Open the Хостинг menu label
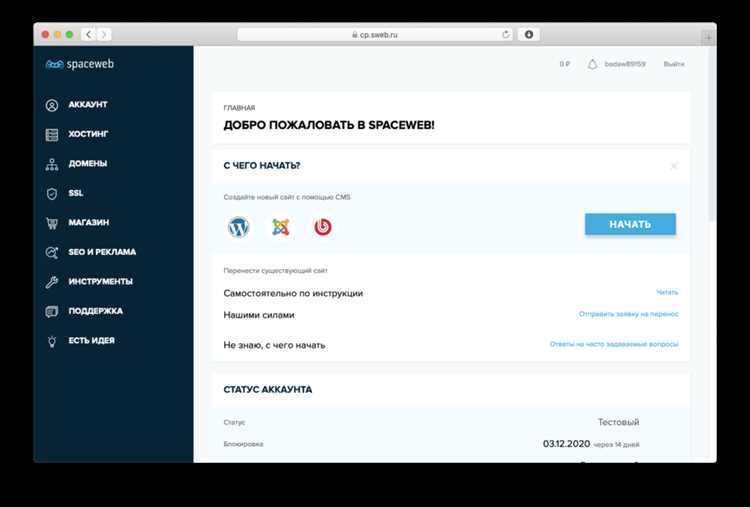750x507 pixels. [88, 134]
